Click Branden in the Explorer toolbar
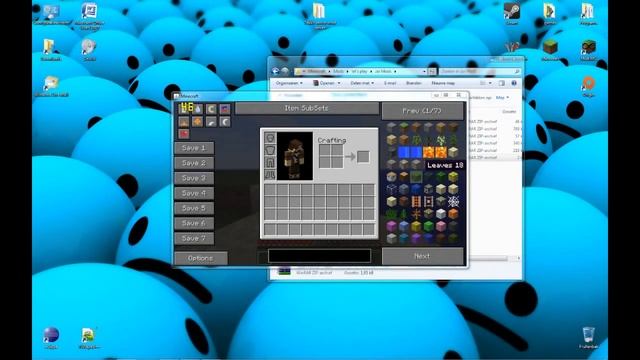This screenshot has width=640, height=360. 413,83
